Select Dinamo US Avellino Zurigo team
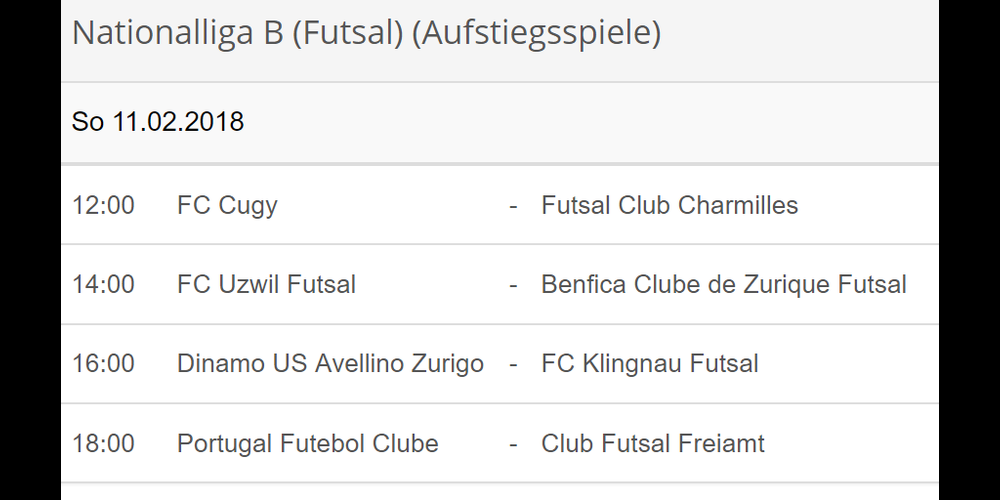The image size is (1000, 500). pyautogui.click(x=330, y=363)
